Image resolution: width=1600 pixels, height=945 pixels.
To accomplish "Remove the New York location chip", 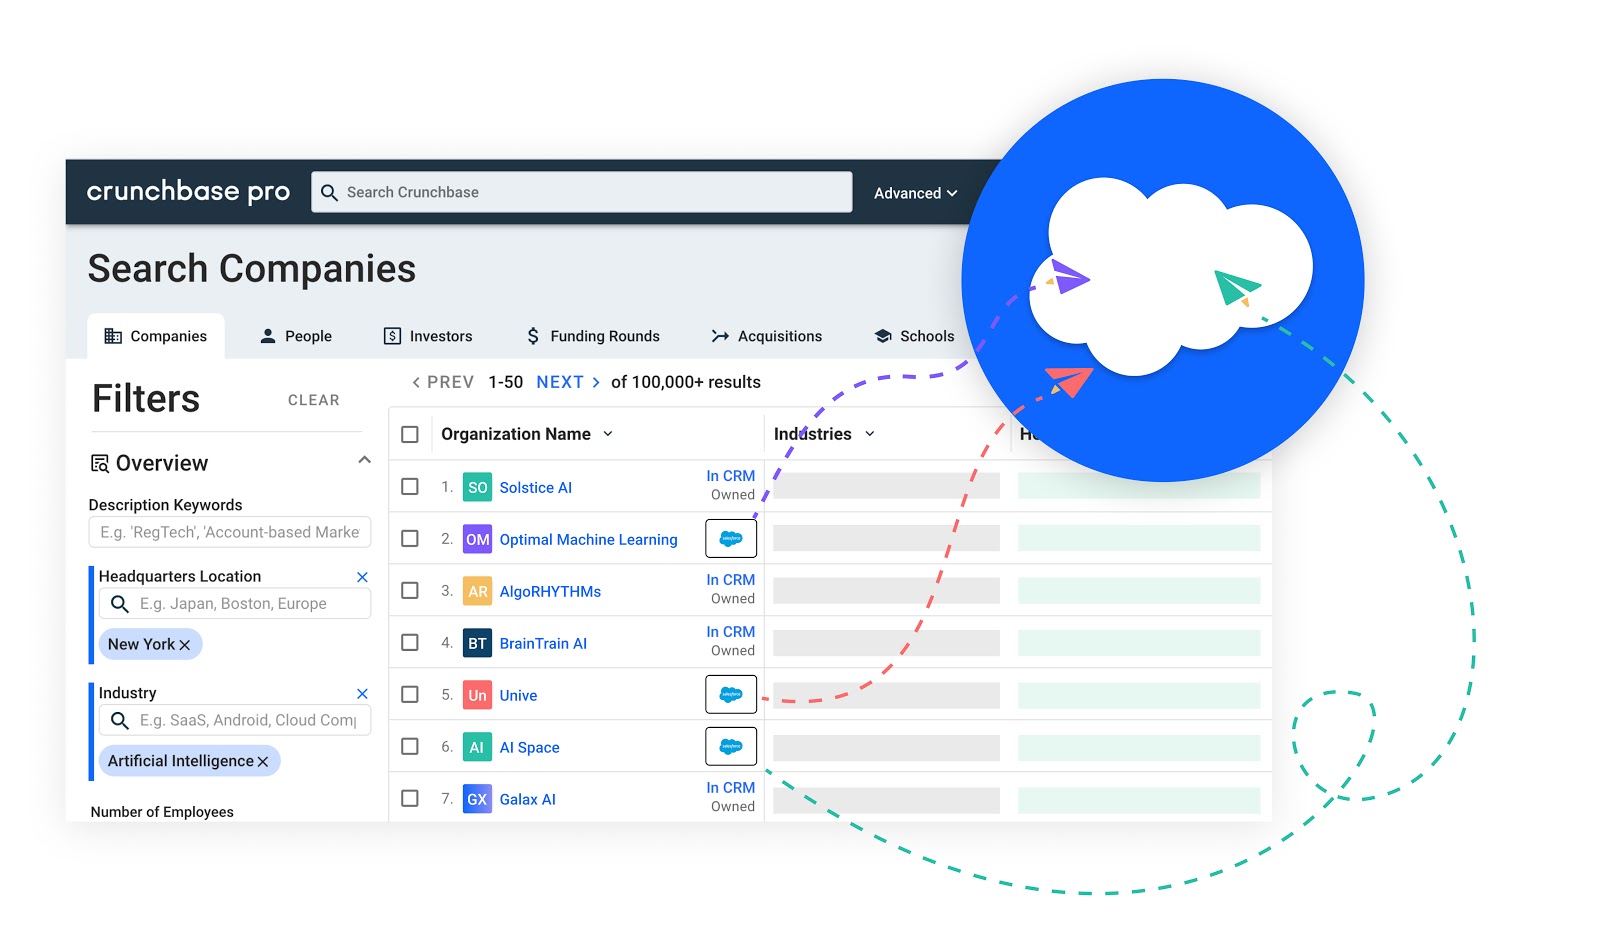I will [x=185, y=645].
